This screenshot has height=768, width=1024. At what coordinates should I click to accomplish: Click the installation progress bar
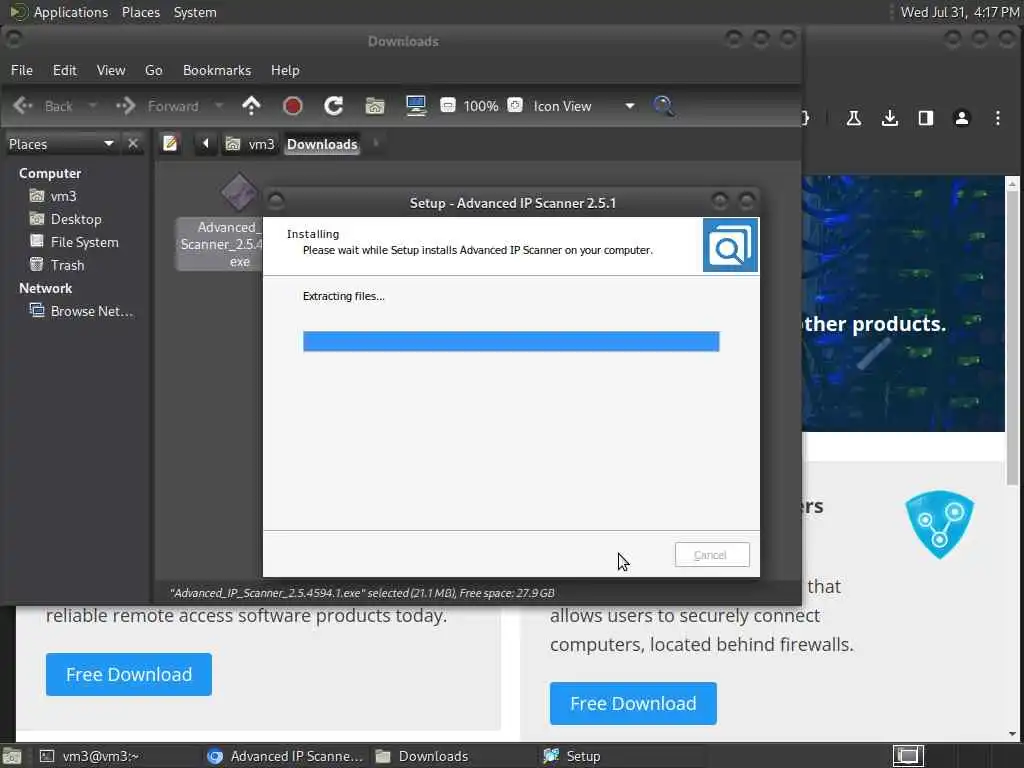511,341
